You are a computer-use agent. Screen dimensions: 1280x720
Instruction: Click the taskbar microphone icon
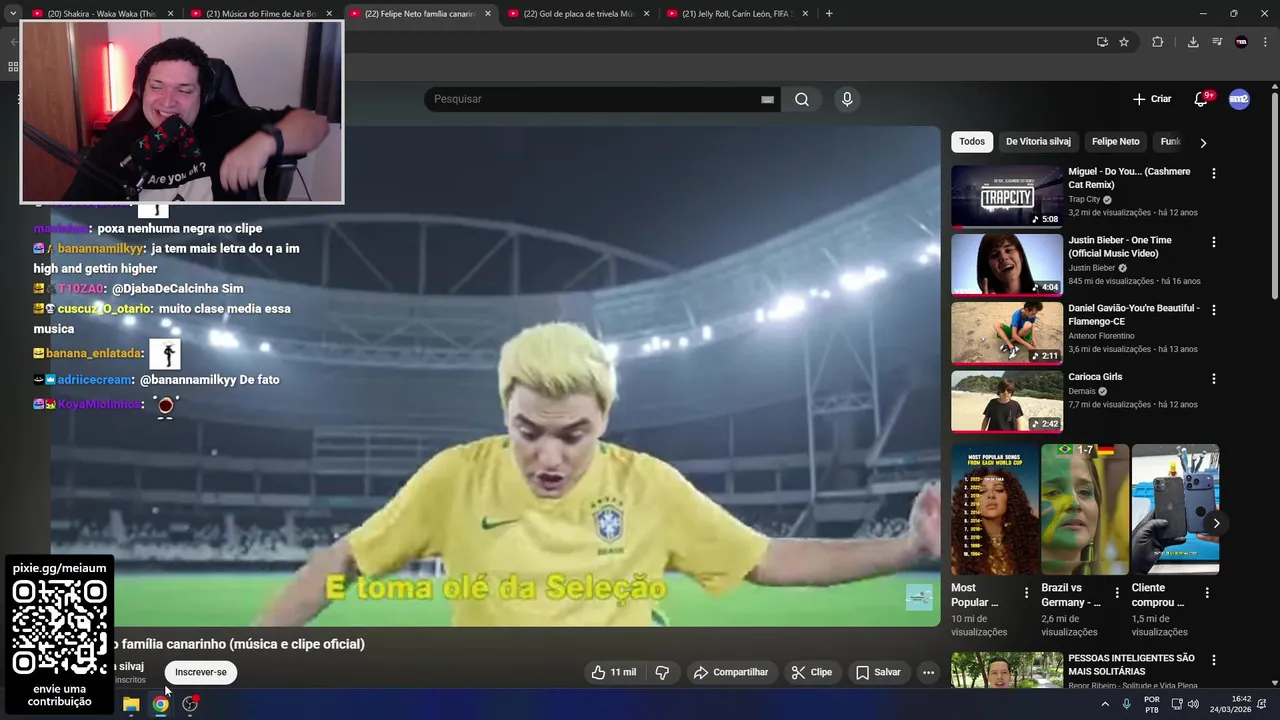coord(1127,704)
